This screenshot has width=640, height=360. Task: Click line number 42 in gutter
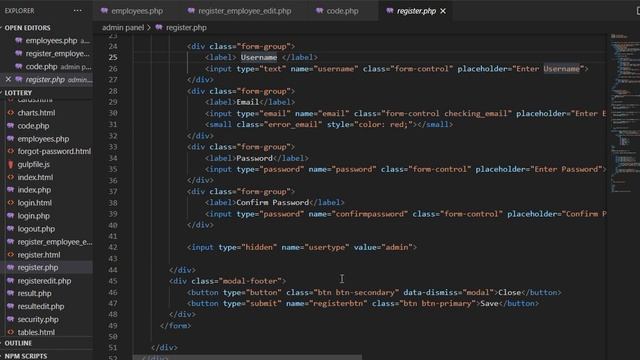click(113, 247)
